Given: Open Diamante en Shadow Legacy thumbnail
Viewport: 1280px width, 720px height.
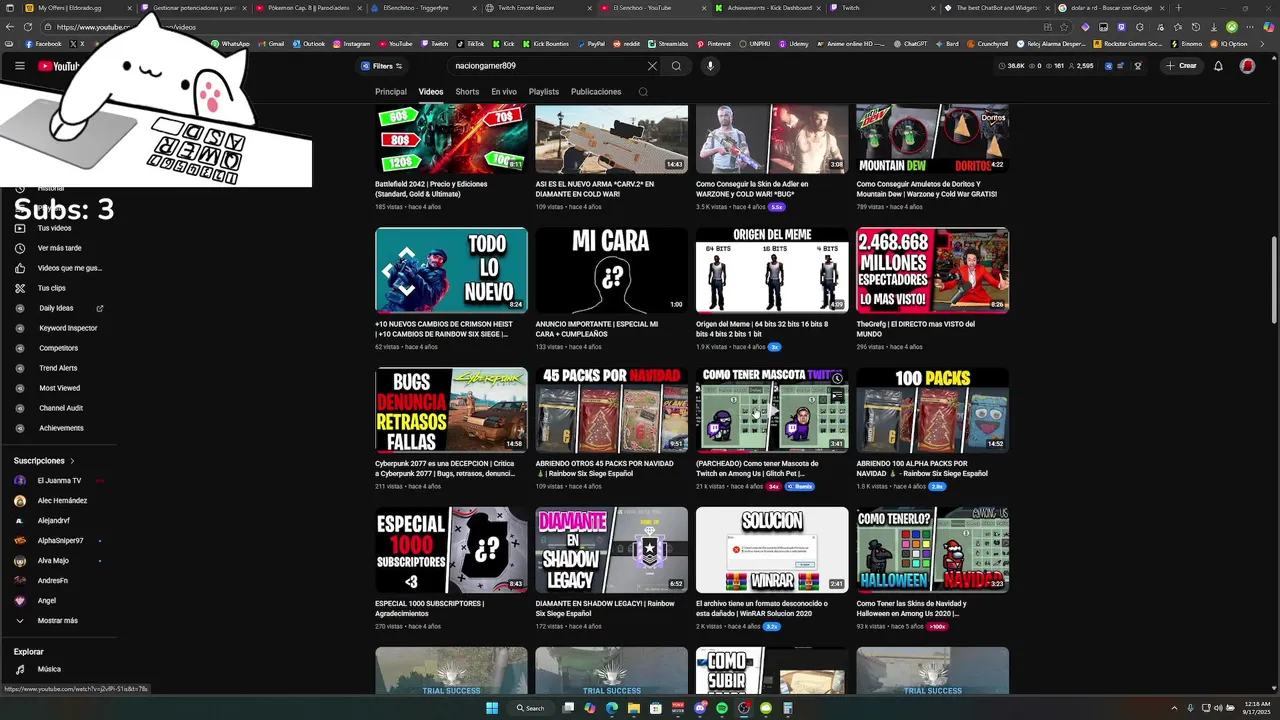Looking at the screenshot, I should coord(611,550).
